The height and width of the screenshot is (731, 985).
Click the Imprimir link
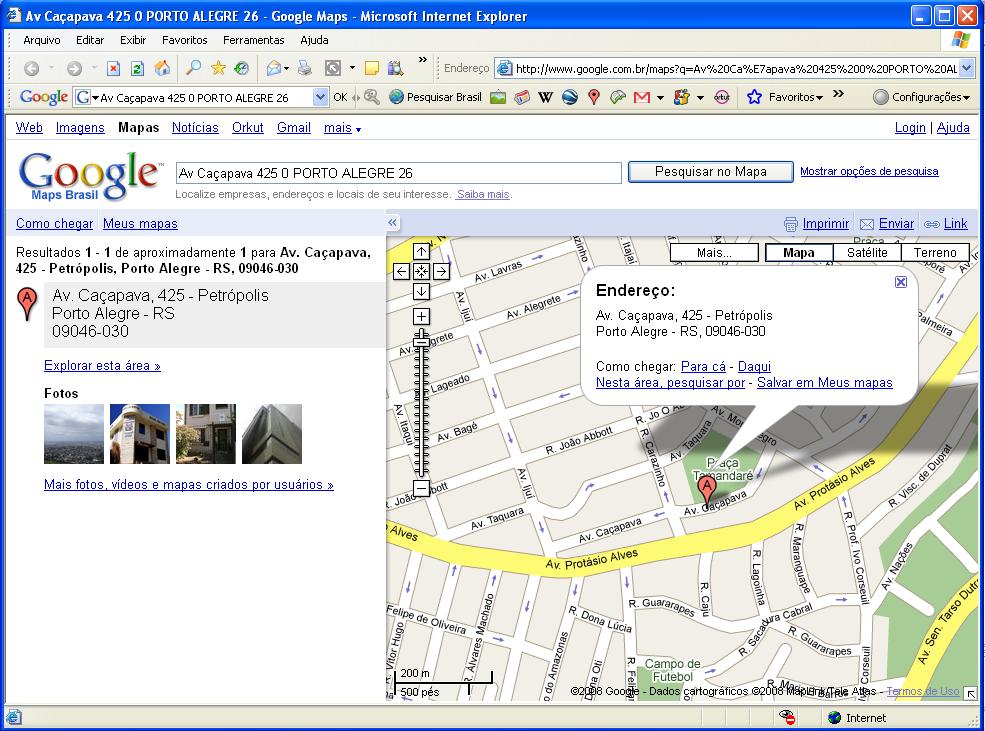[x=825, y=224]
